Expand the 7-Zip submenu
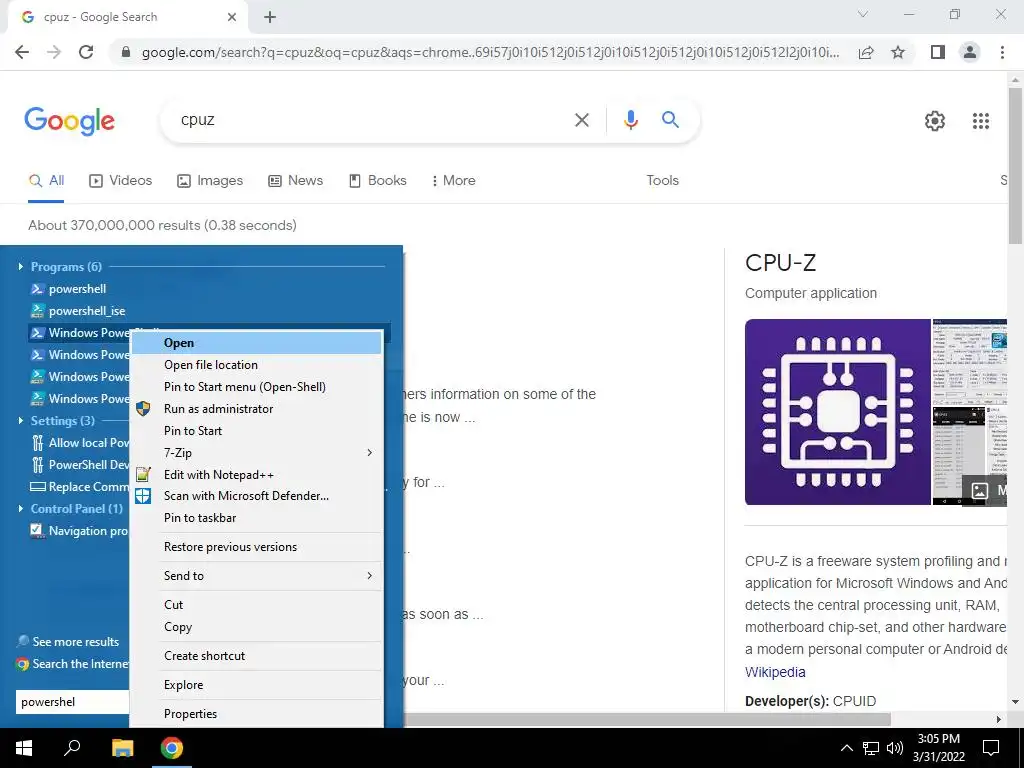The image size is (1024, 768). [x=256, y=453]
